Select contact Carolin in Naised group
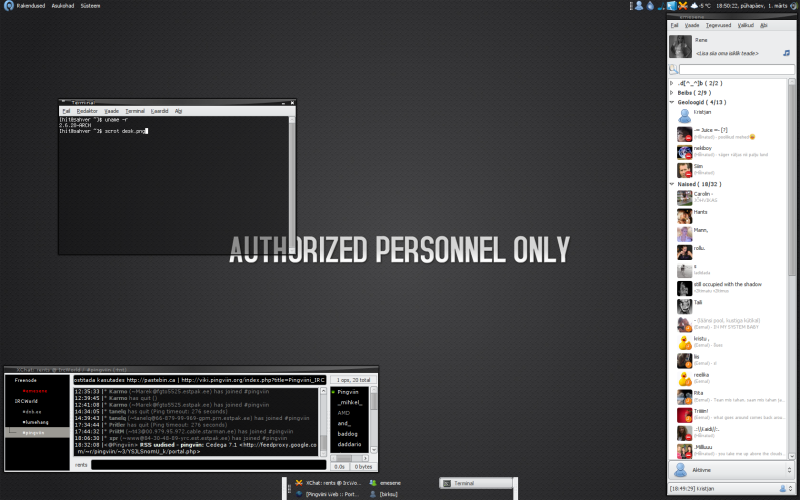This screenshot has width=800, height=500. pos(728,197)
